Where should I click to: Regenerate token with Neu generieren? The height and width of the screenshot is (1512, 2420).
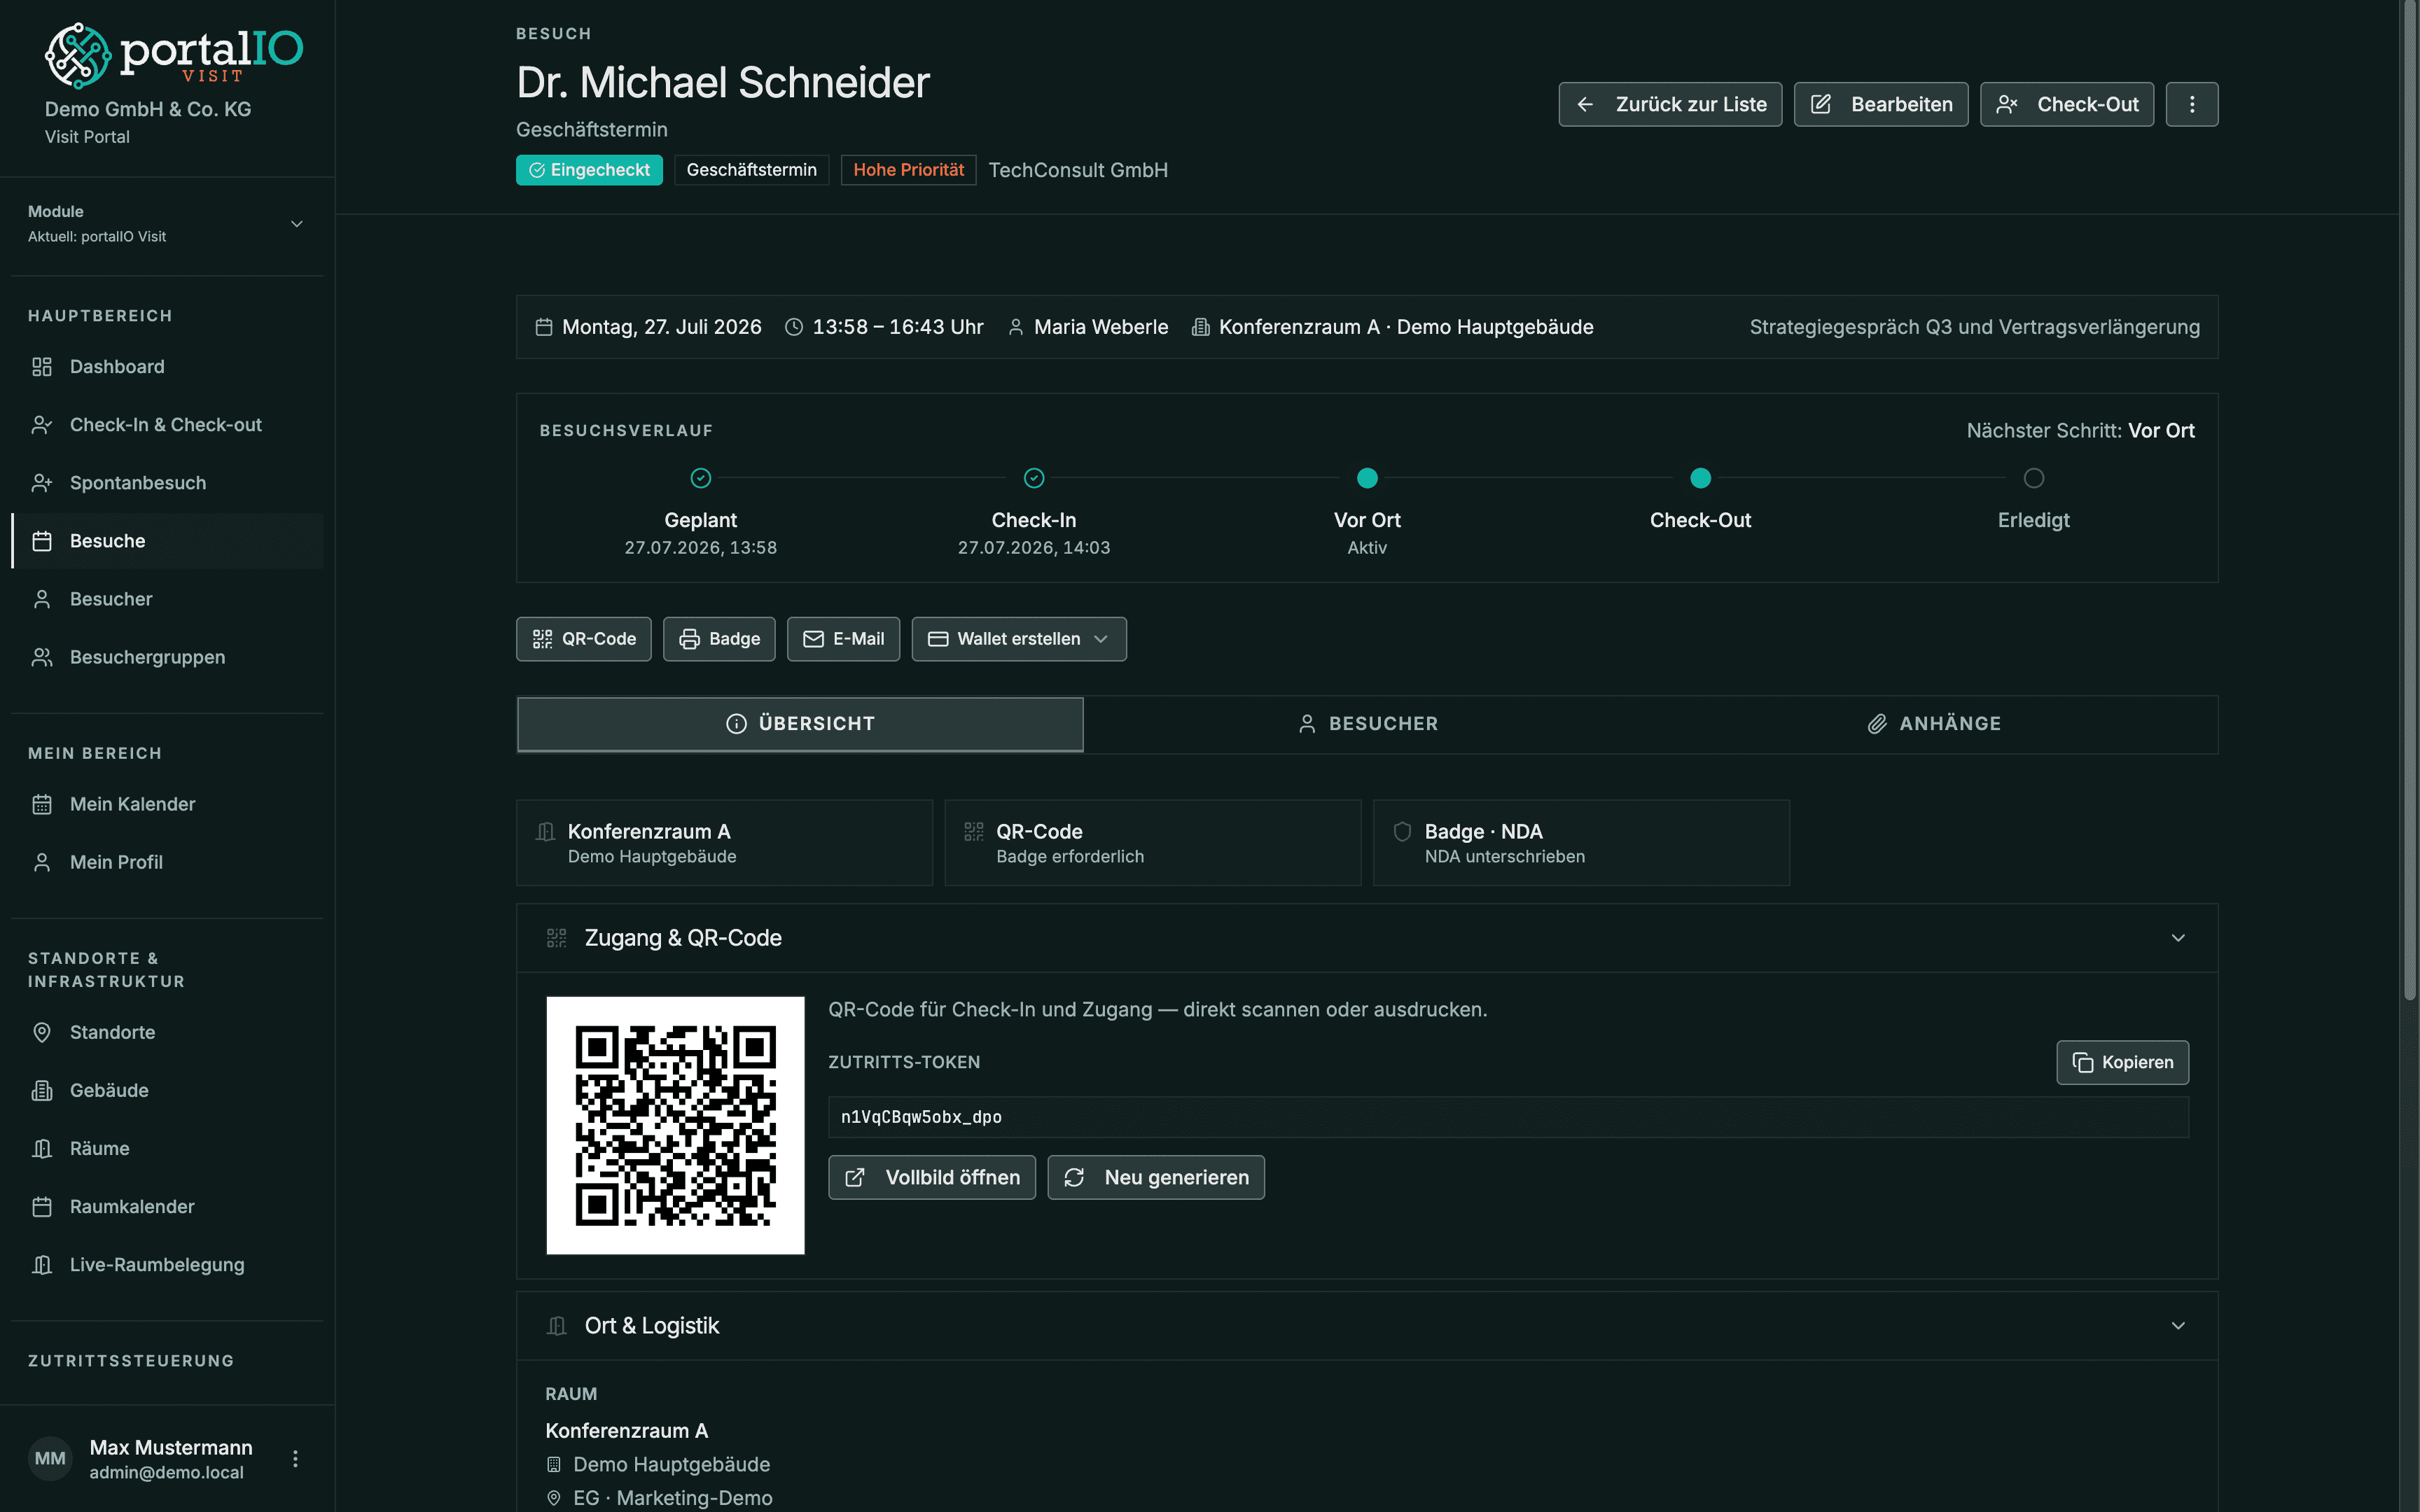click(x=1156, y=1178)
